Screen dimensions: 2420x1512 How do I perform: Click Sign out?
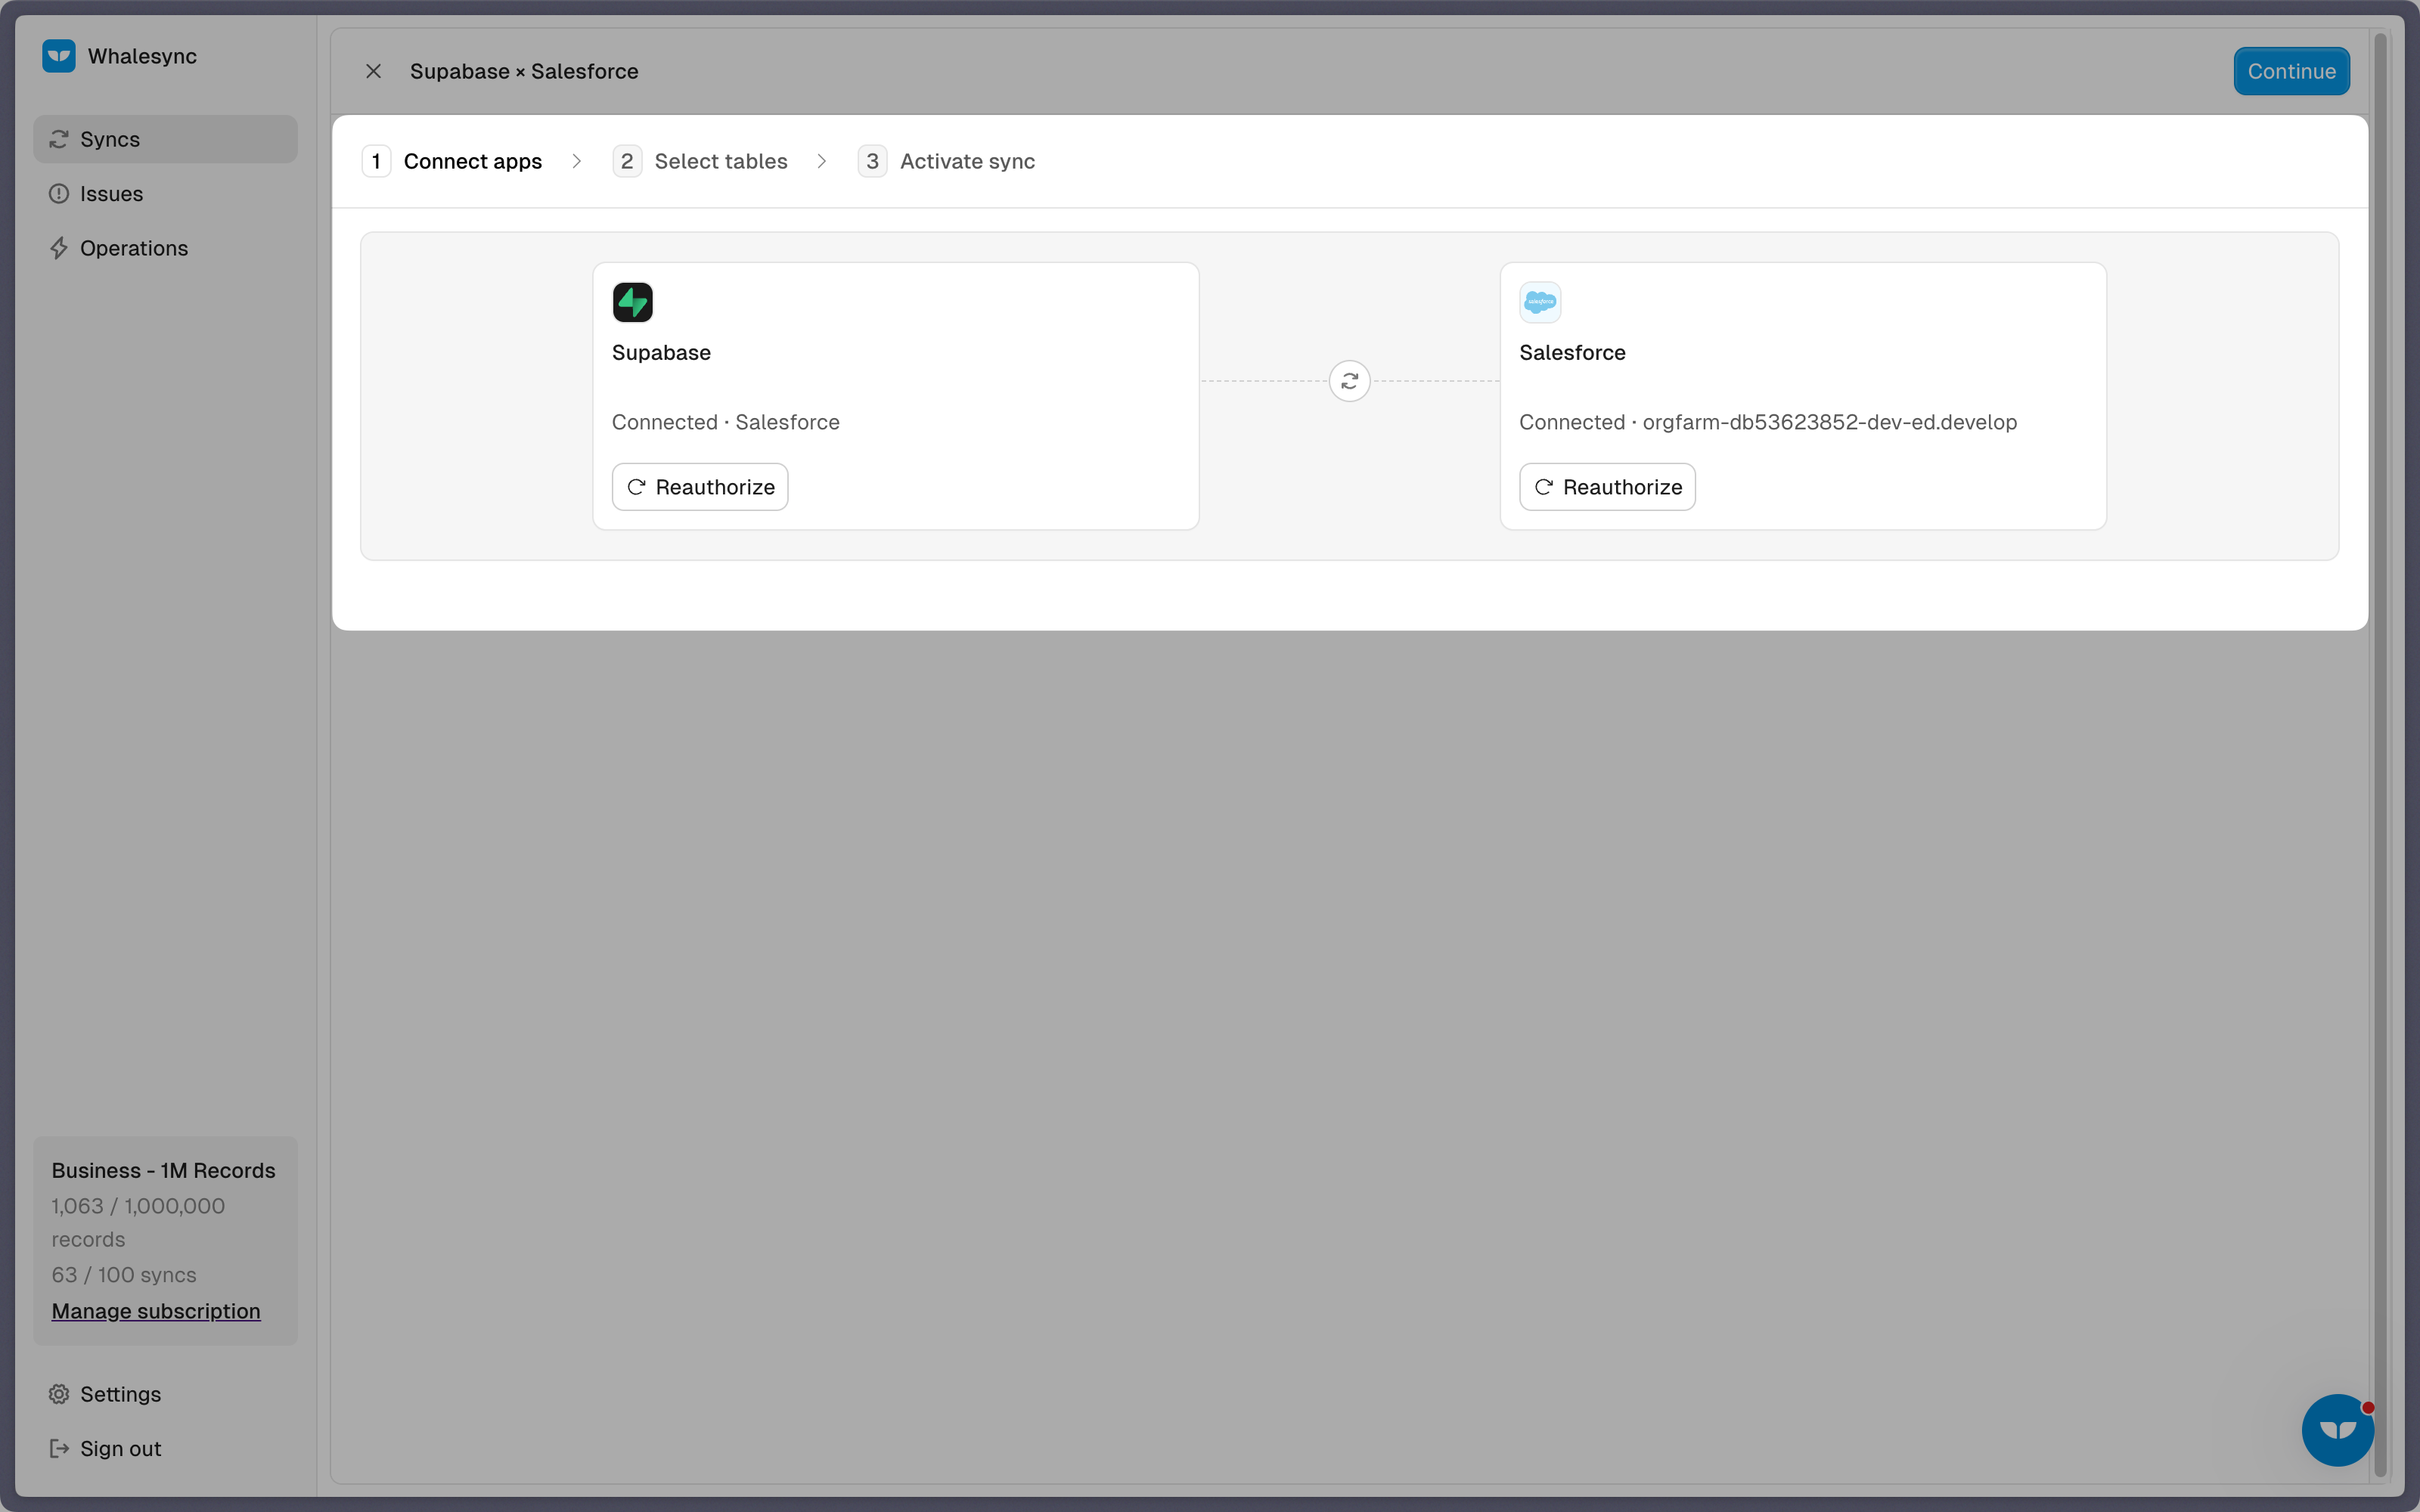(x=165, y=1448)
